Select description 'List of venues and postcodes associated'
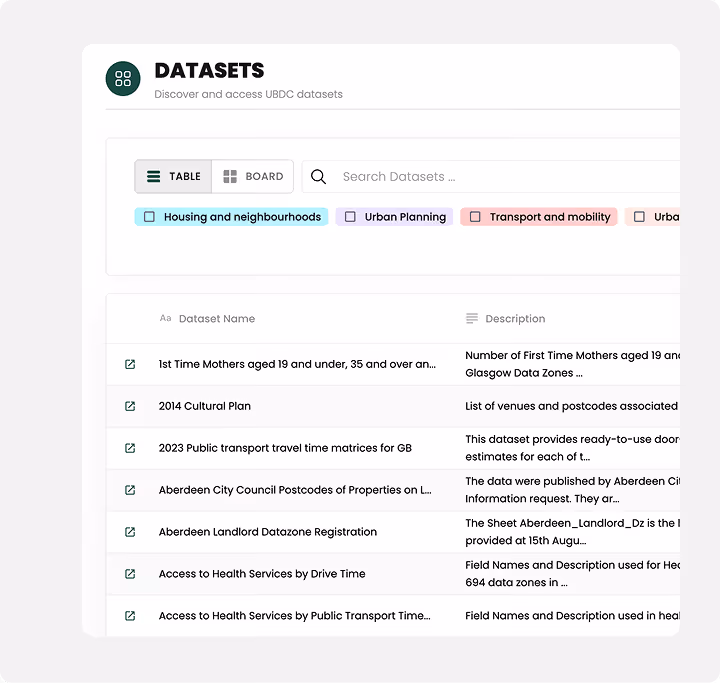720x683 pixels. click(x=571, y=406)
